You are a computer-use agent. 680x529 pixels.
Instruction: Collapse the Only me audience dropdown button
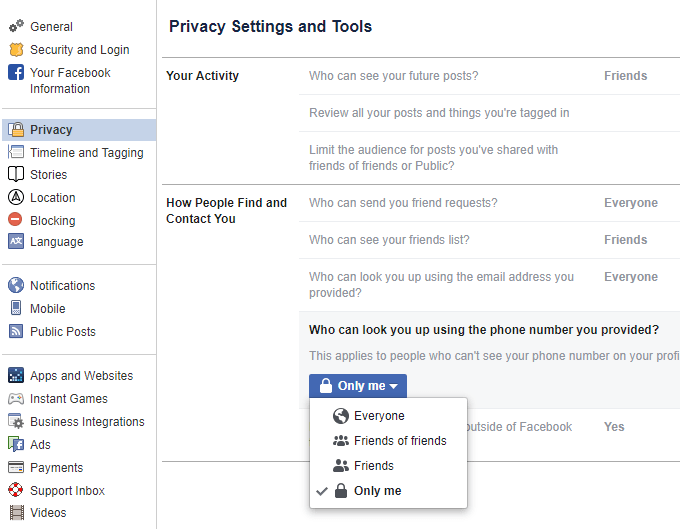click(358, 386)
